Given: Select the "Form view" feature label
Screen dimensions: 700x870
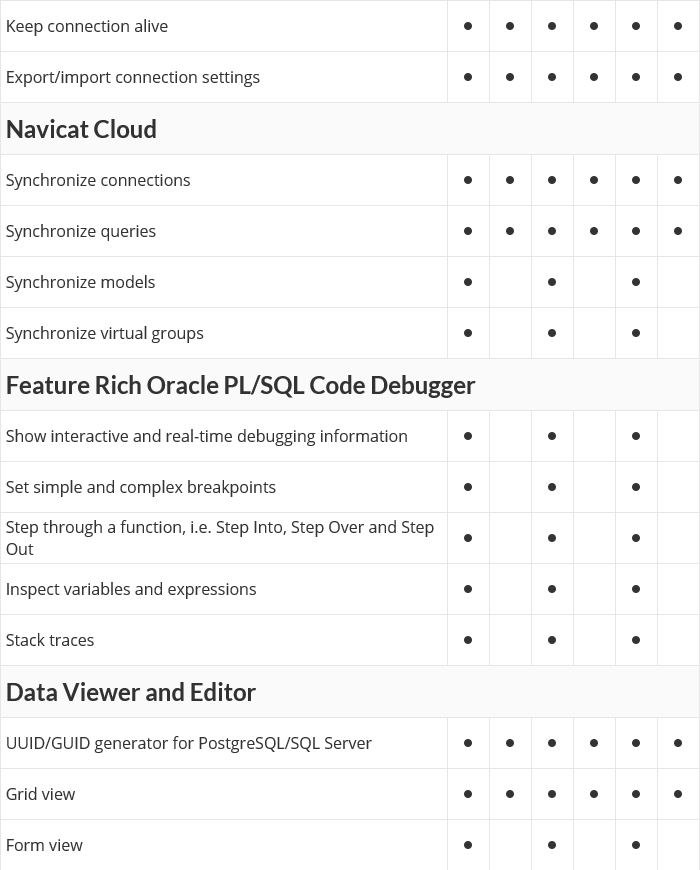Looking at the screenshot, I should 44,845.
